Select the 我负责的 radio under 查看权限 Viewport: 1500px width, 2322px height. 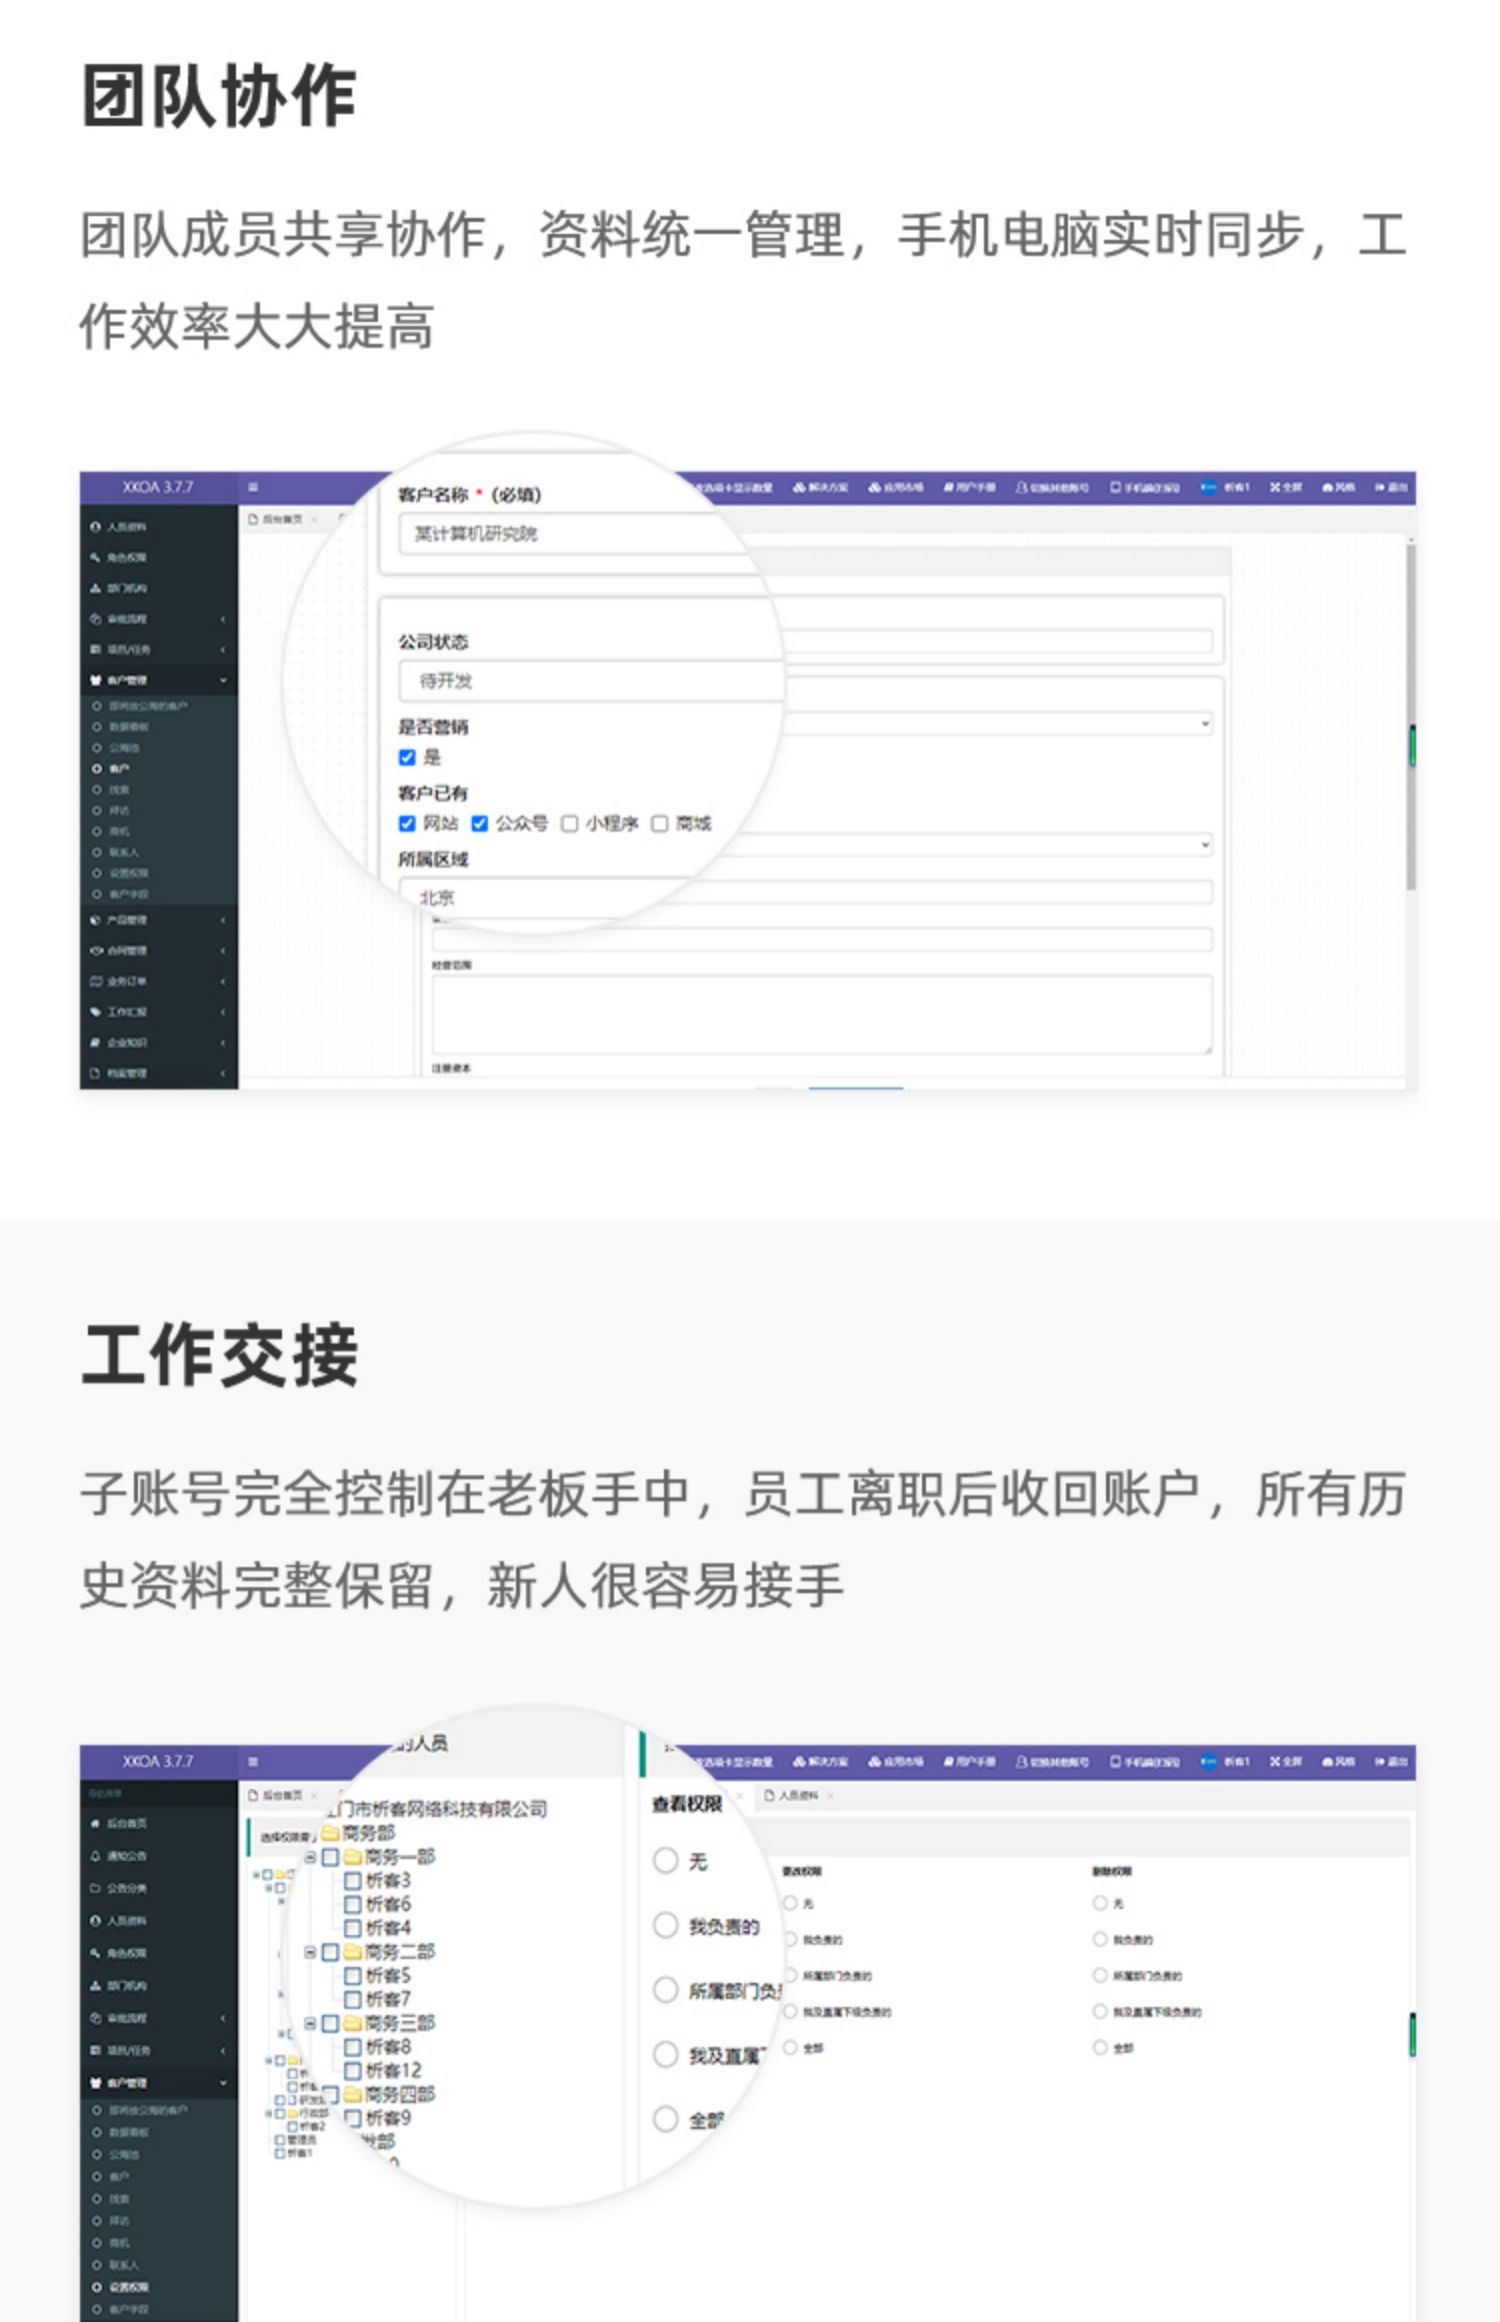point(666,1926)
